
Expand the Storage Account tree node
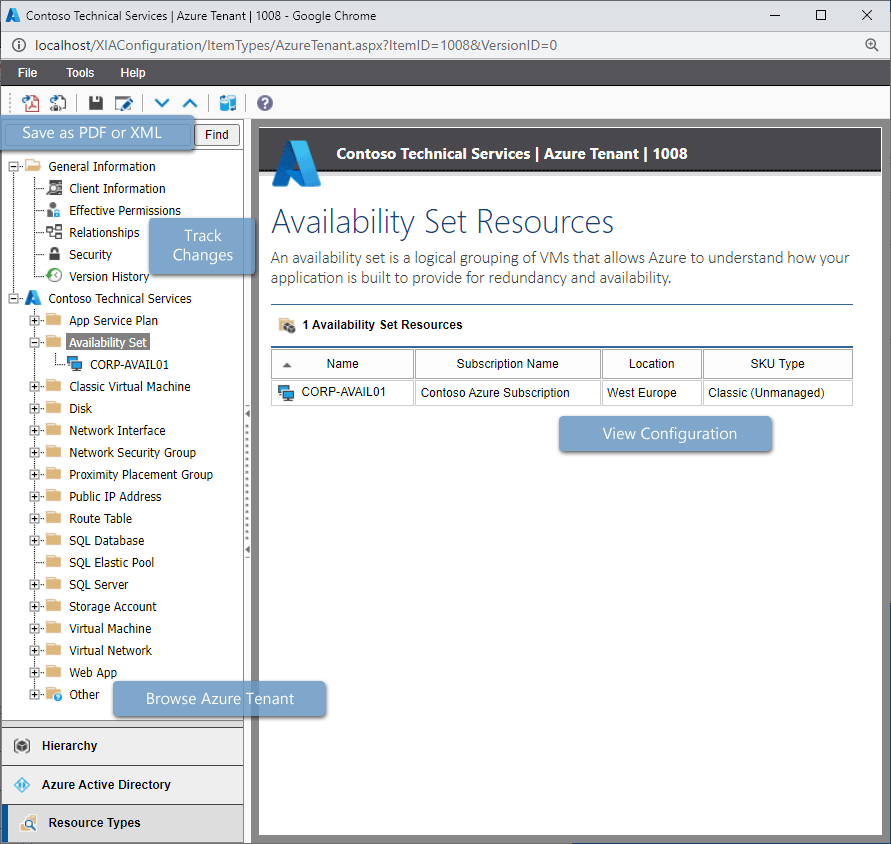coord(33,606)
